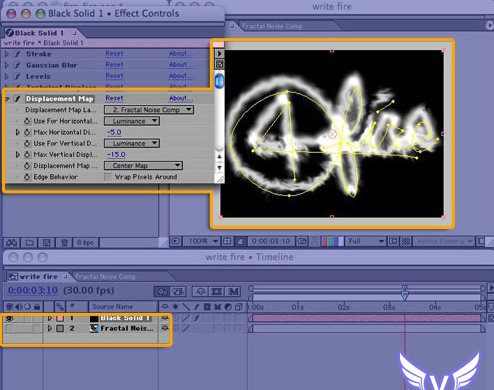494x390 pixels.
Task: Open the Active Camera view dropdown
Action: pos(444,241)
